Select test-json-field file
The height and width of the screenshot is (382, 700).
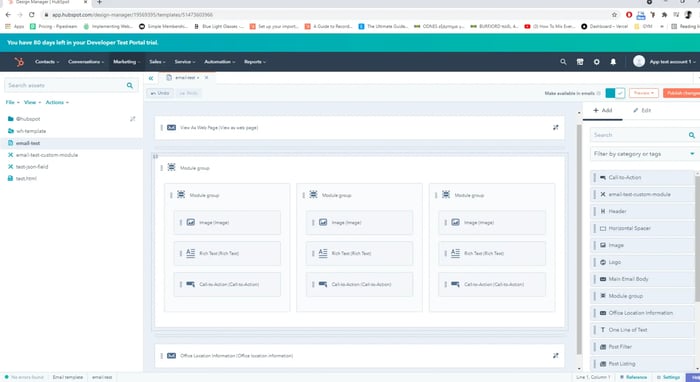[32, 166]
